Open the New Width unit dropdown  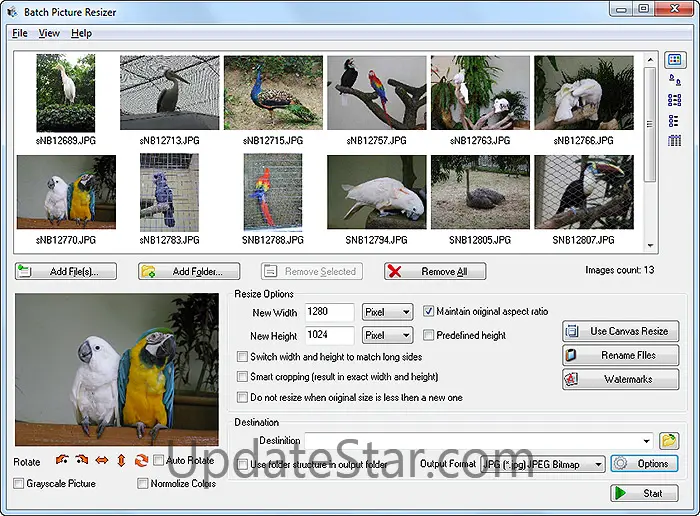pos(388,312)
